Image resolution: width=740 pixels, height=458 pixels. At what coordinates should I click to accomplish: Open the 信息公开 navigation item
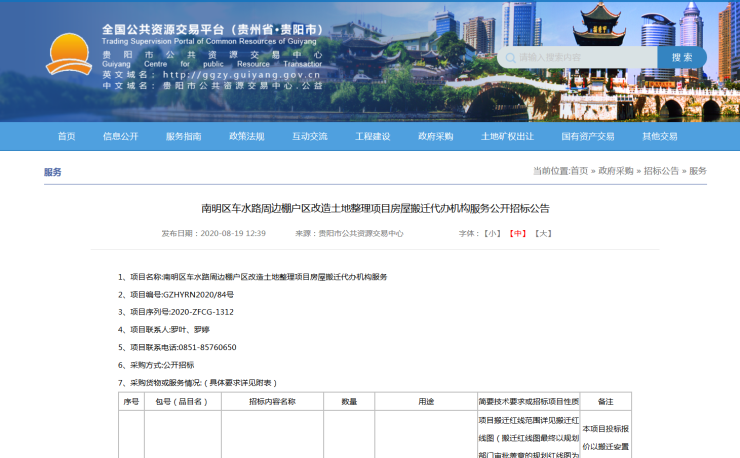(120, 136)
